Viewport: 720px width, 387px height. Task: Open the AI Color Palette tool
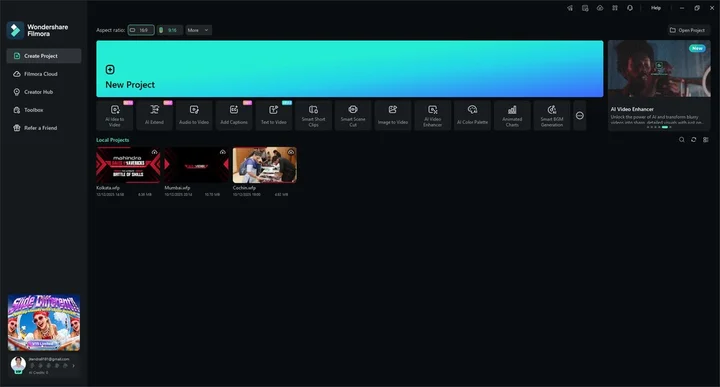(472, 115)
